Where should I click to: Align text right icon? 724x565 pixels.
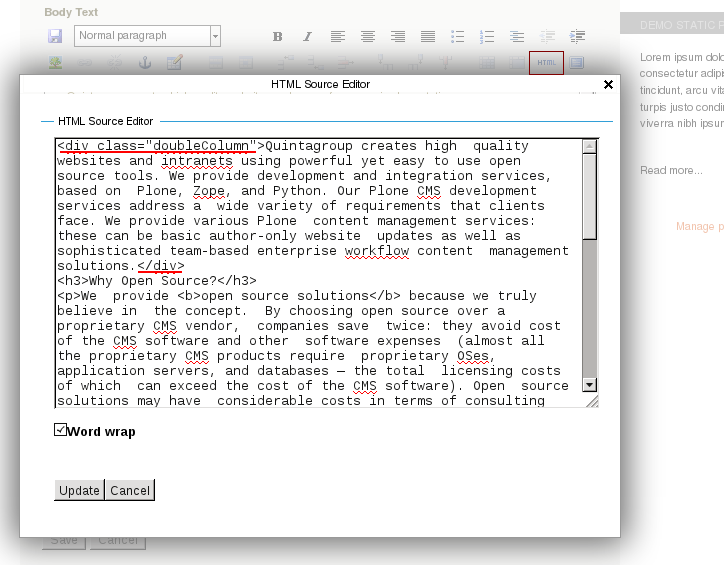click(398, 37)
